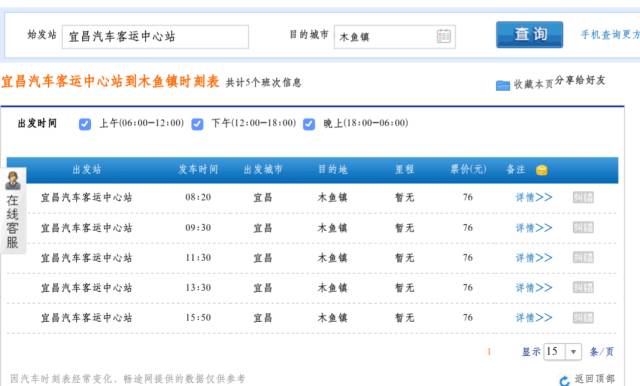640x386 pixels.
Task: Click station name in the 15:50 row
Action: pos(87,318)
